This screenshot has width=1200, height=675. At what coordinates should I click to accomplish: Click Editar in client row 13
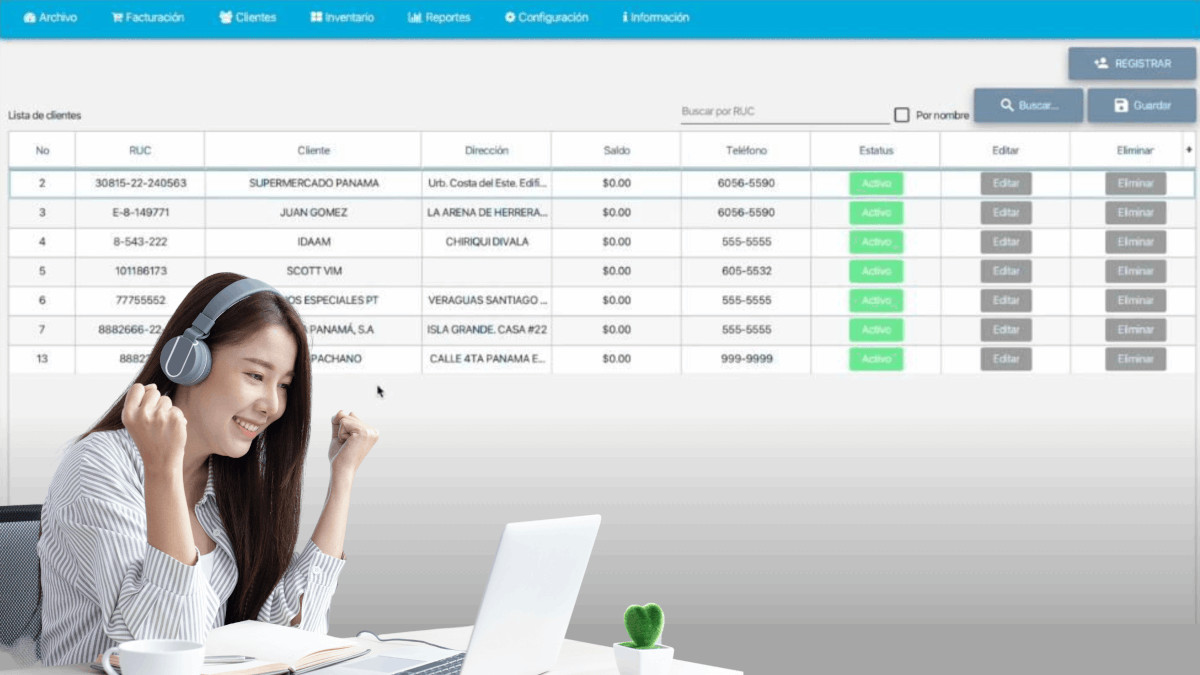[1005, 359]
